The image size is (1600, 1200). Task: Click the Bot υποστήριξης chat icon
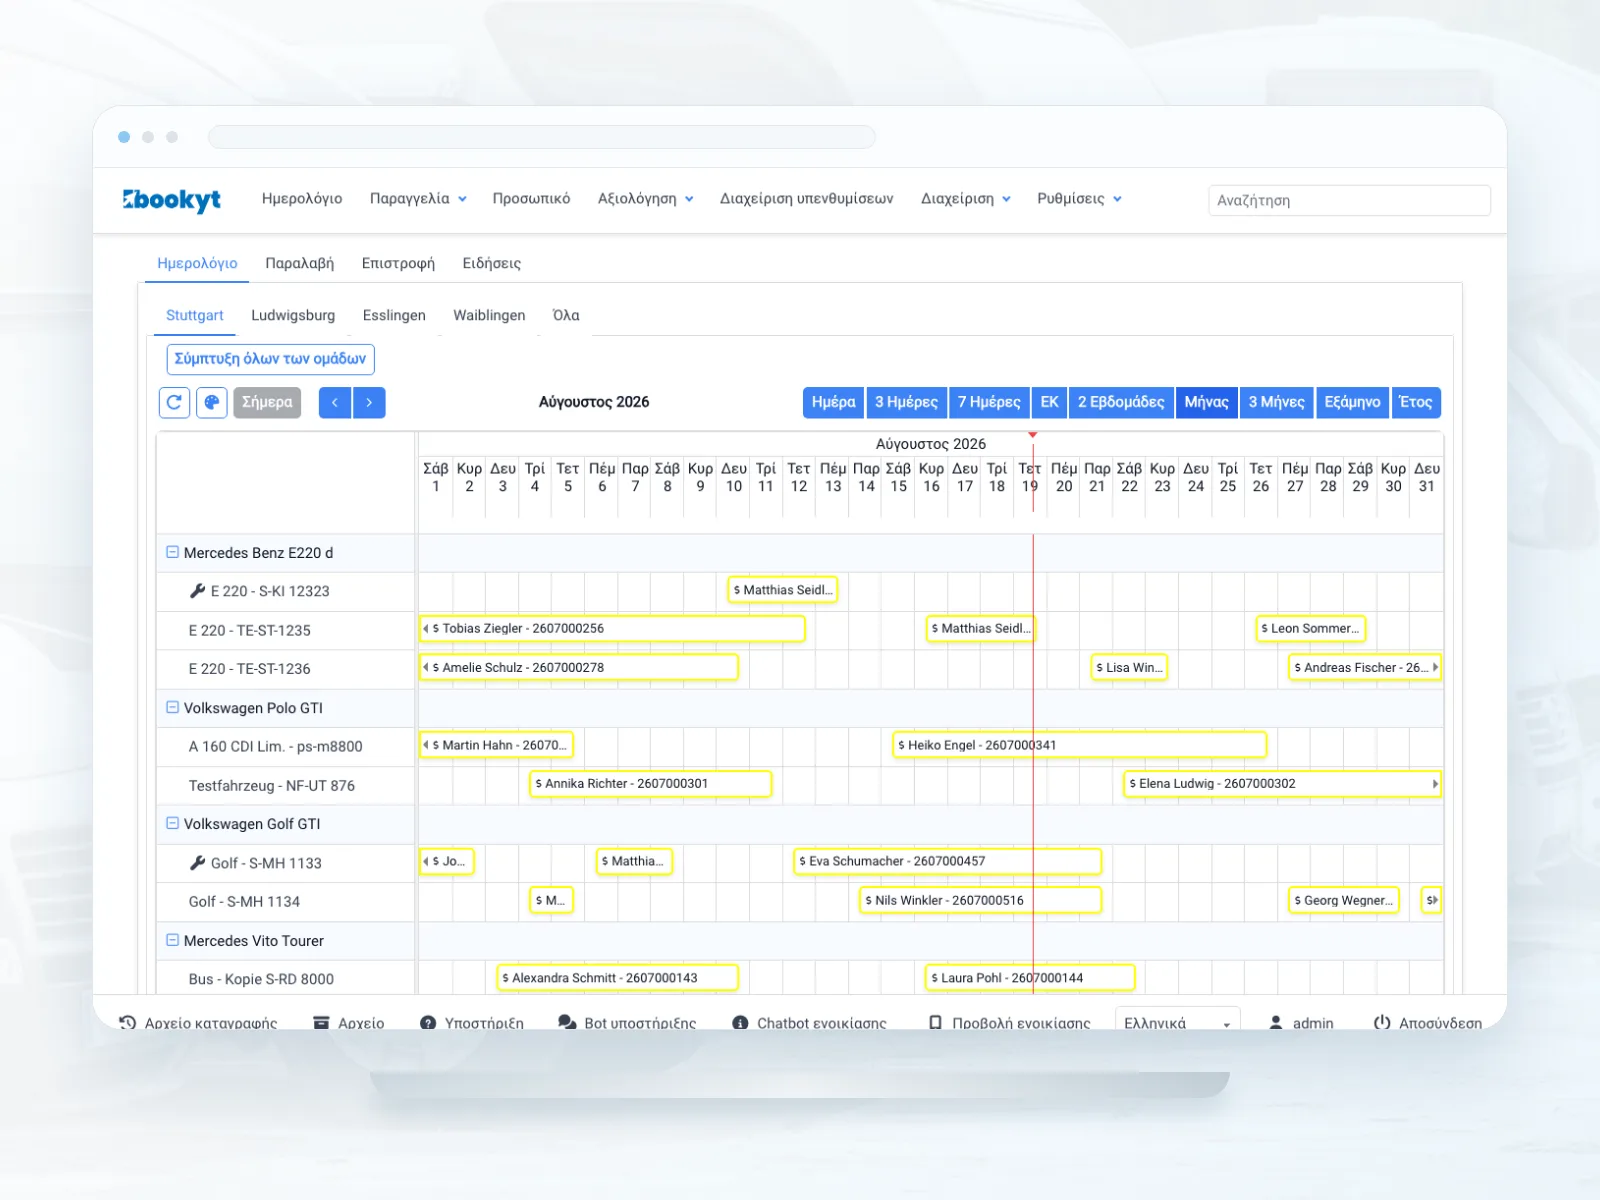click(x=567, y=1023)
